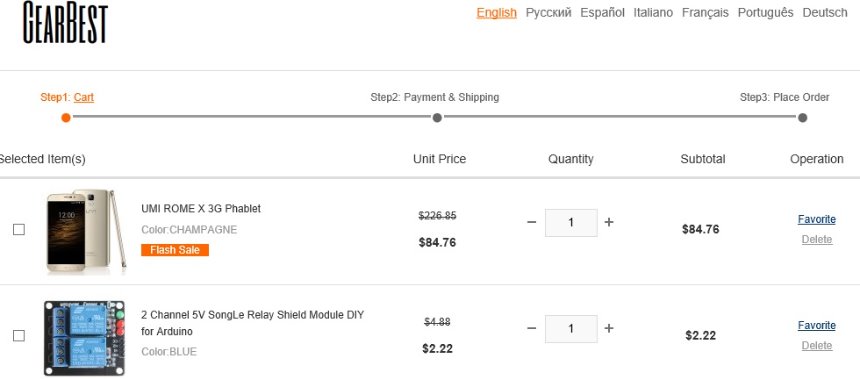The width and height of the screenshot is (860, 379).
Task: Change site language to Deutsch
Action: 825,13
